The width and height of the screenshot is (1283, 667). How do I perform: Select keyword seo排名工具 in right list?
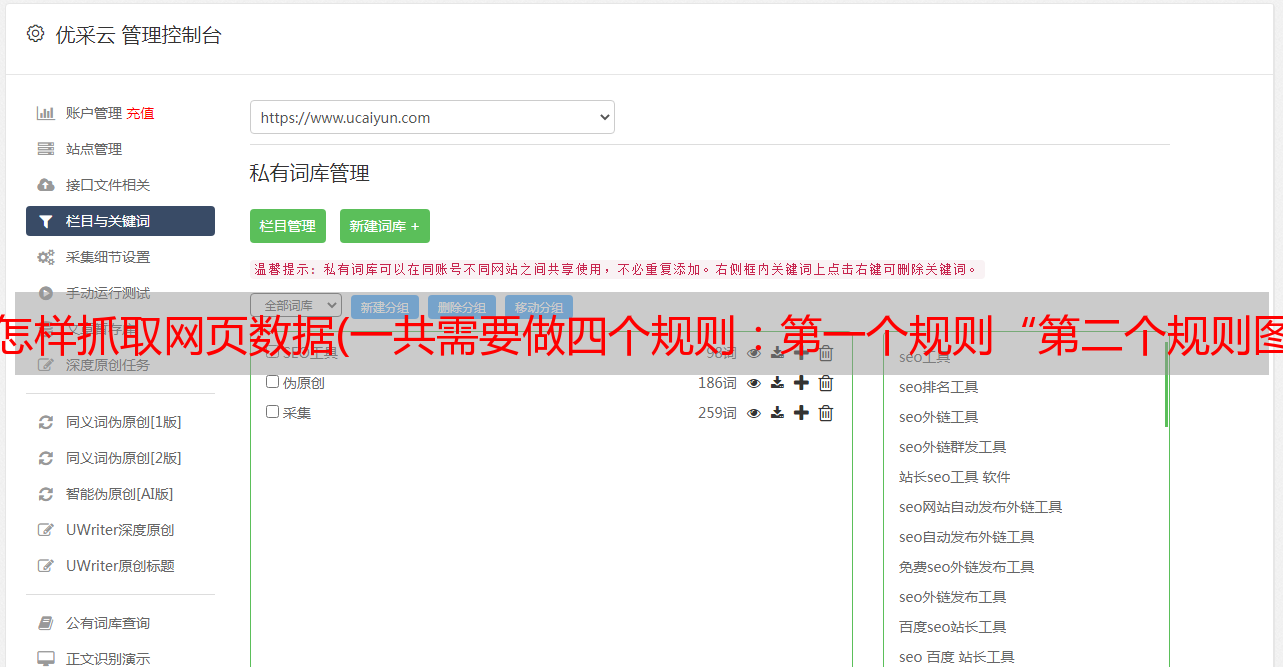click(x=939, y=387)
